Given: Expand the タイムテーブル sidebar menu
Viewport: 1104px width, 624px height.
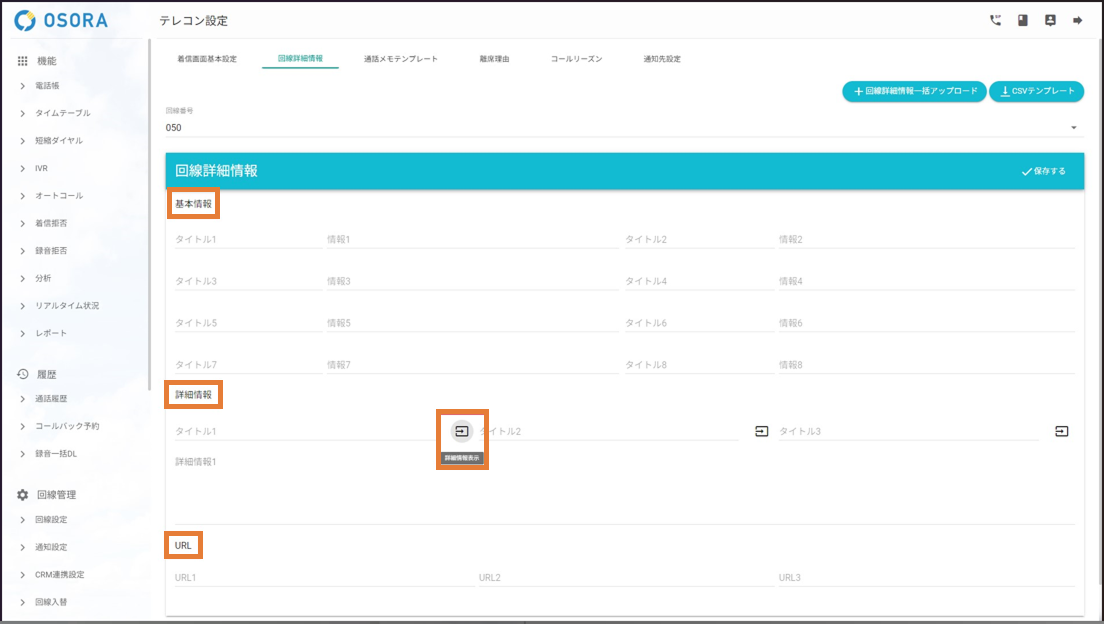Looking at the screenshot, I should [x=62, y=113].
